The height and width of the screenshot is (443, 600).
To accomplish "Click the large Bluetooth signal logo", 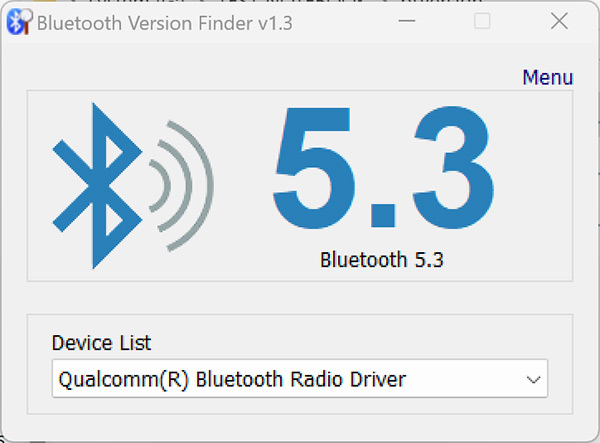I will point(133,186).
